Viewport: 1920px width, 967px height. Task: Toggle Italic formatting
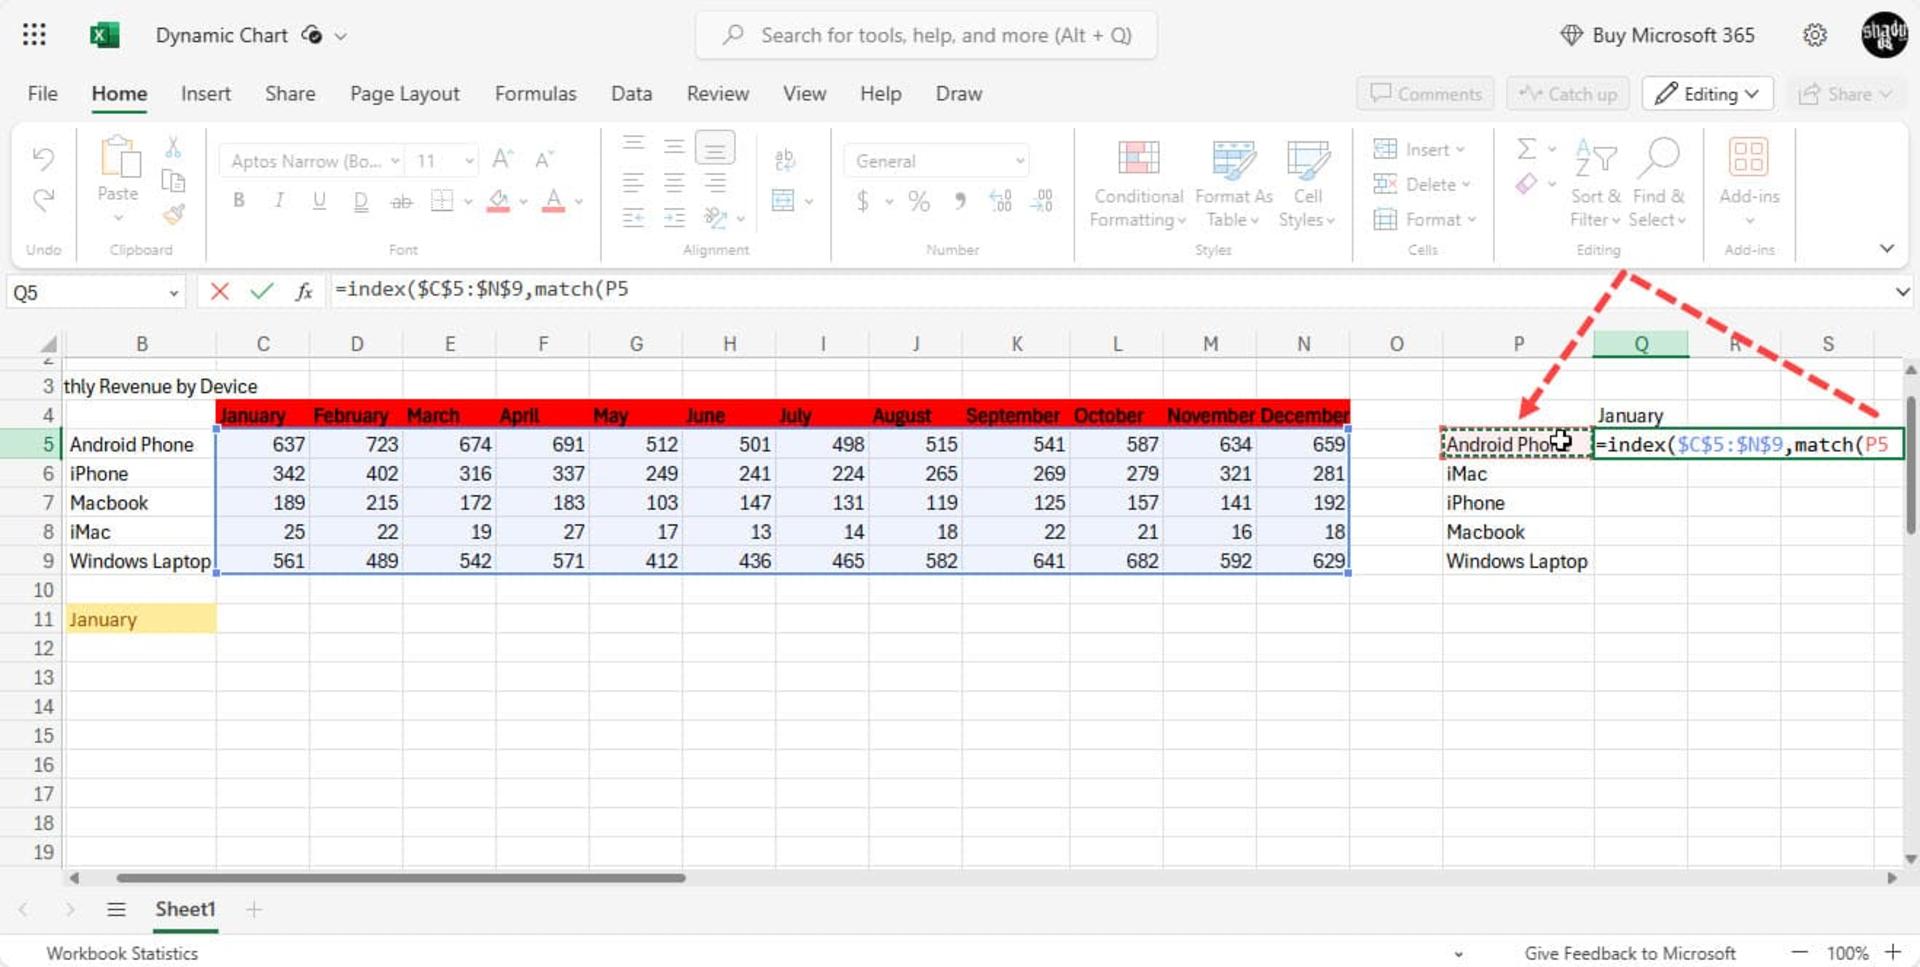(x=279, y=200)
